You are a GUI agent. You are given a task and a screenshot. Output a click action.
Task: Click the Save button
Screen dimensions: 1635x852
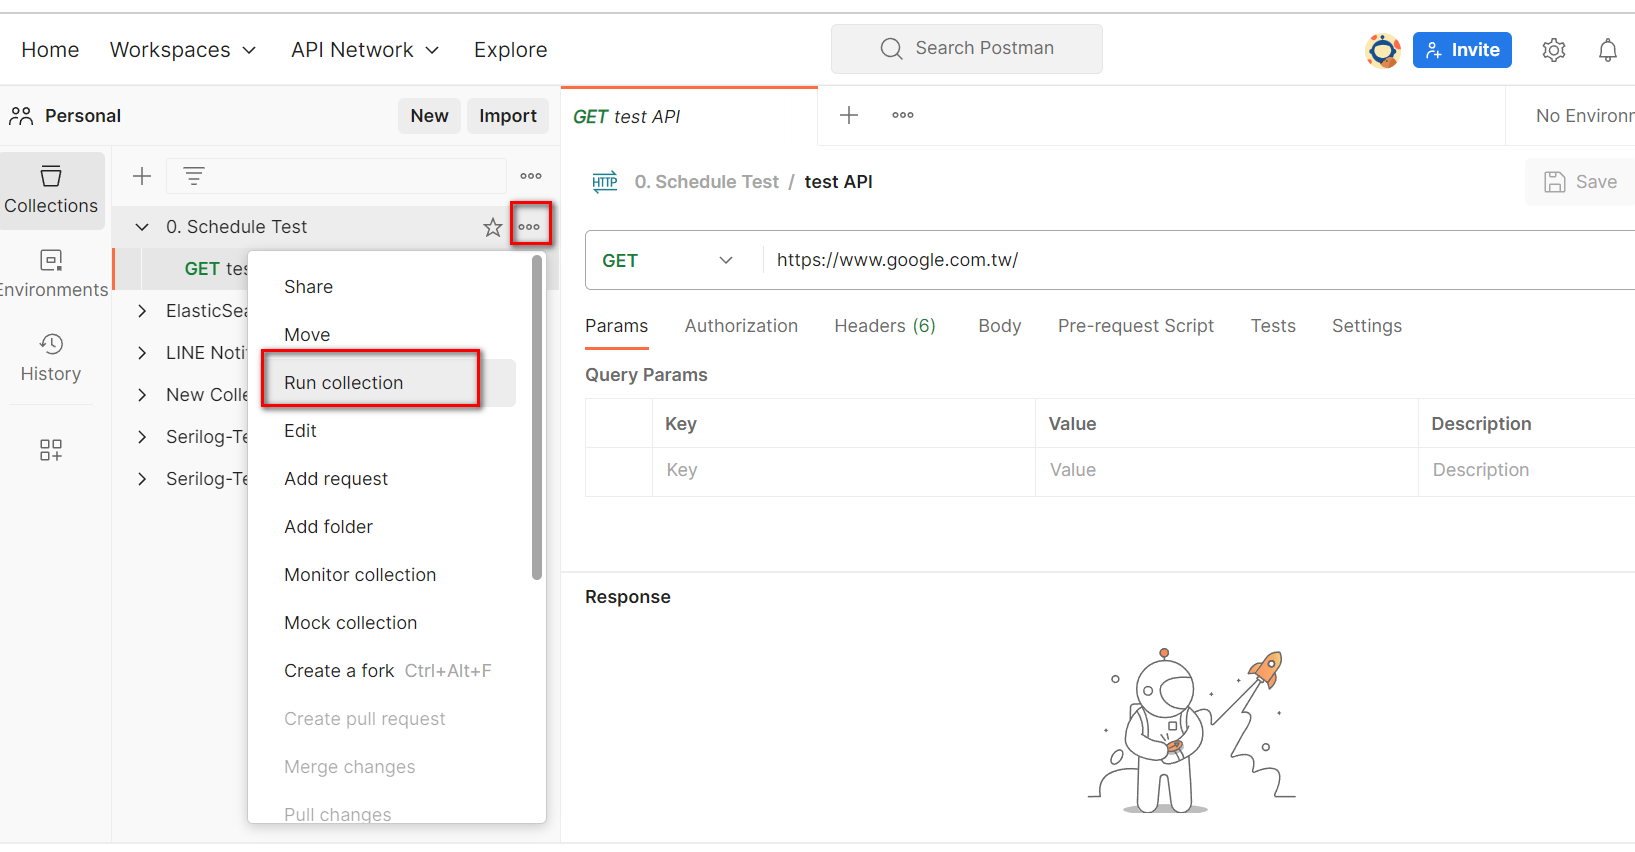click(1580, 182)
